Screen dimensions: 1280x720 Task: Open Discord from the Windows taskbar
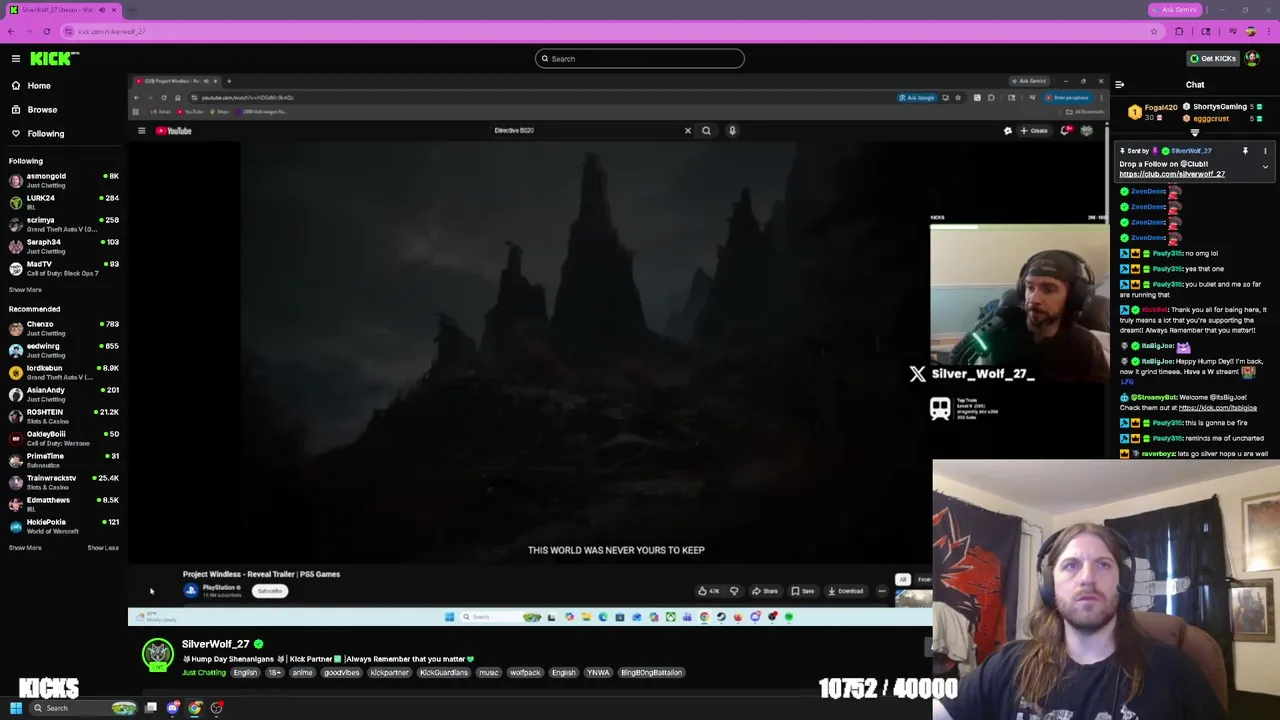[173, 708]
